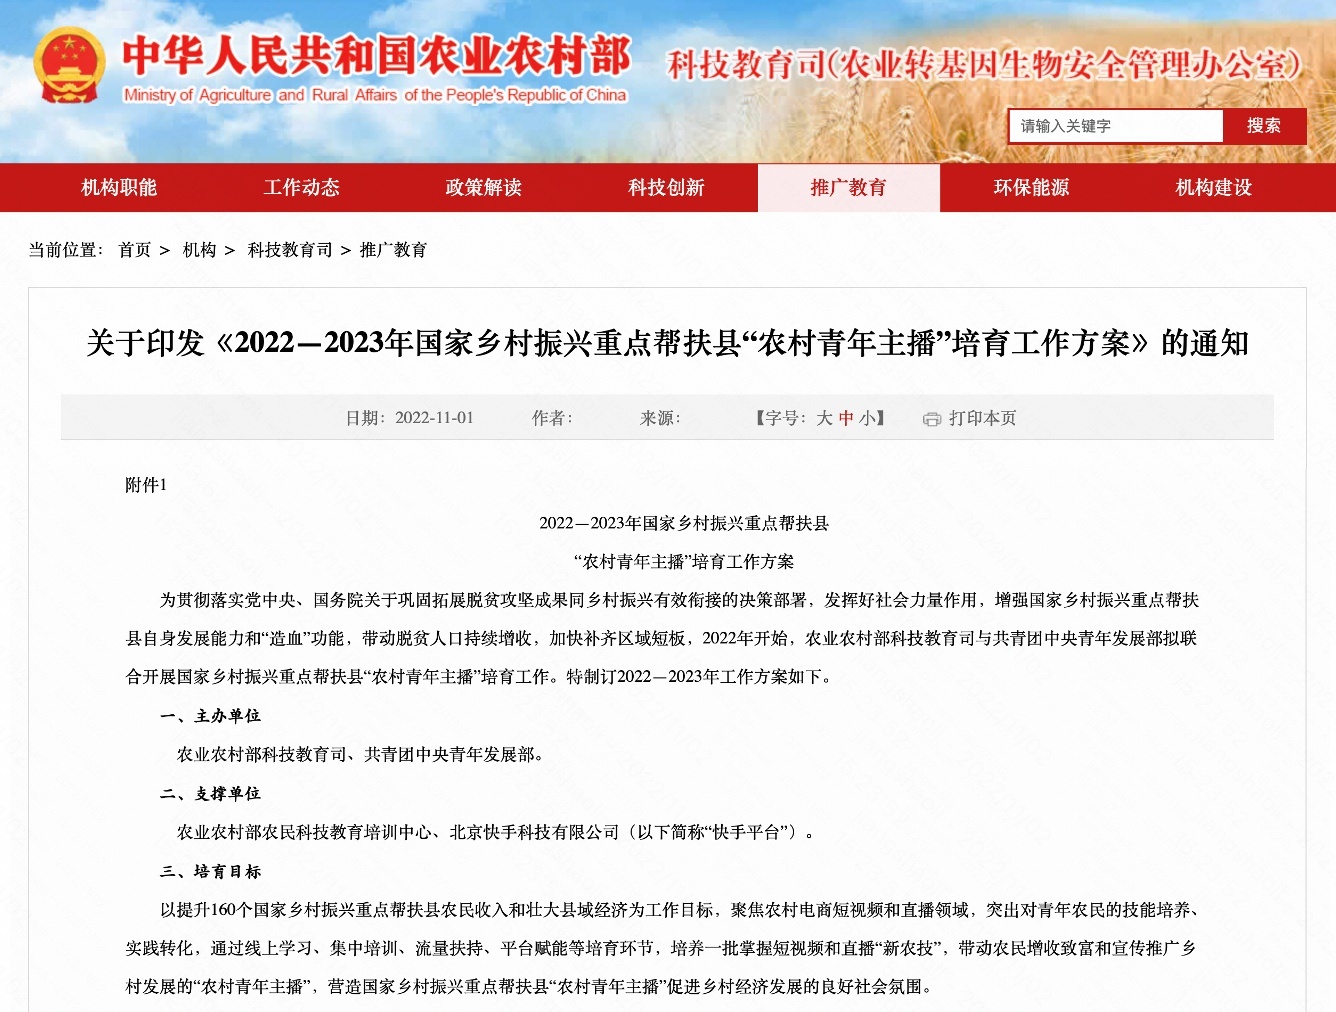Click the national emblem logo
This screenshot has width=1336, height=1012.
pos(69,66)
